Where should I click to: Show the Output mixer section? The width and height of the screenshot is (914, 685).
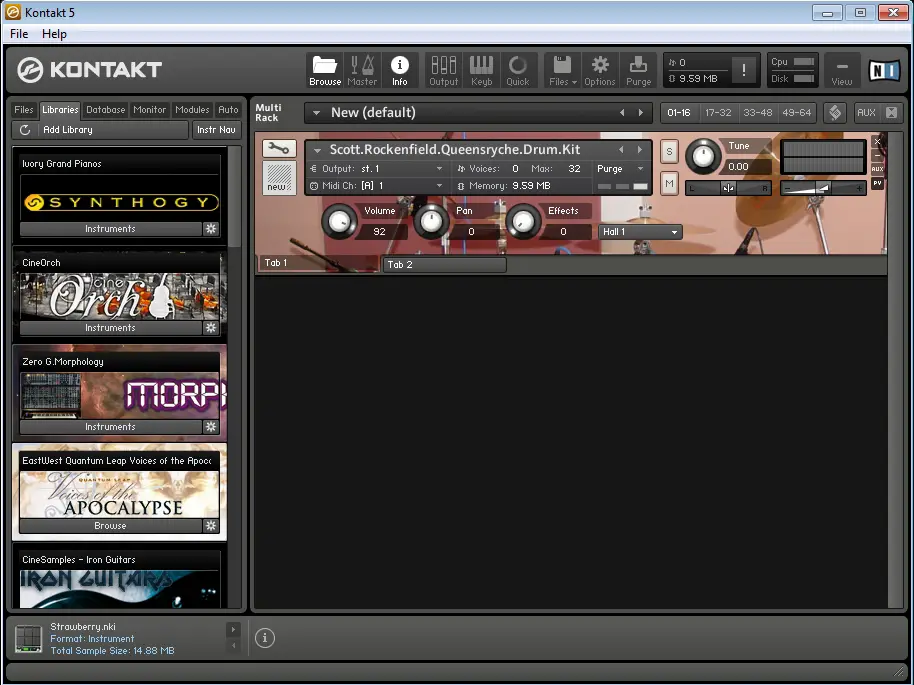pyautogui.click(x=444, y=71)
